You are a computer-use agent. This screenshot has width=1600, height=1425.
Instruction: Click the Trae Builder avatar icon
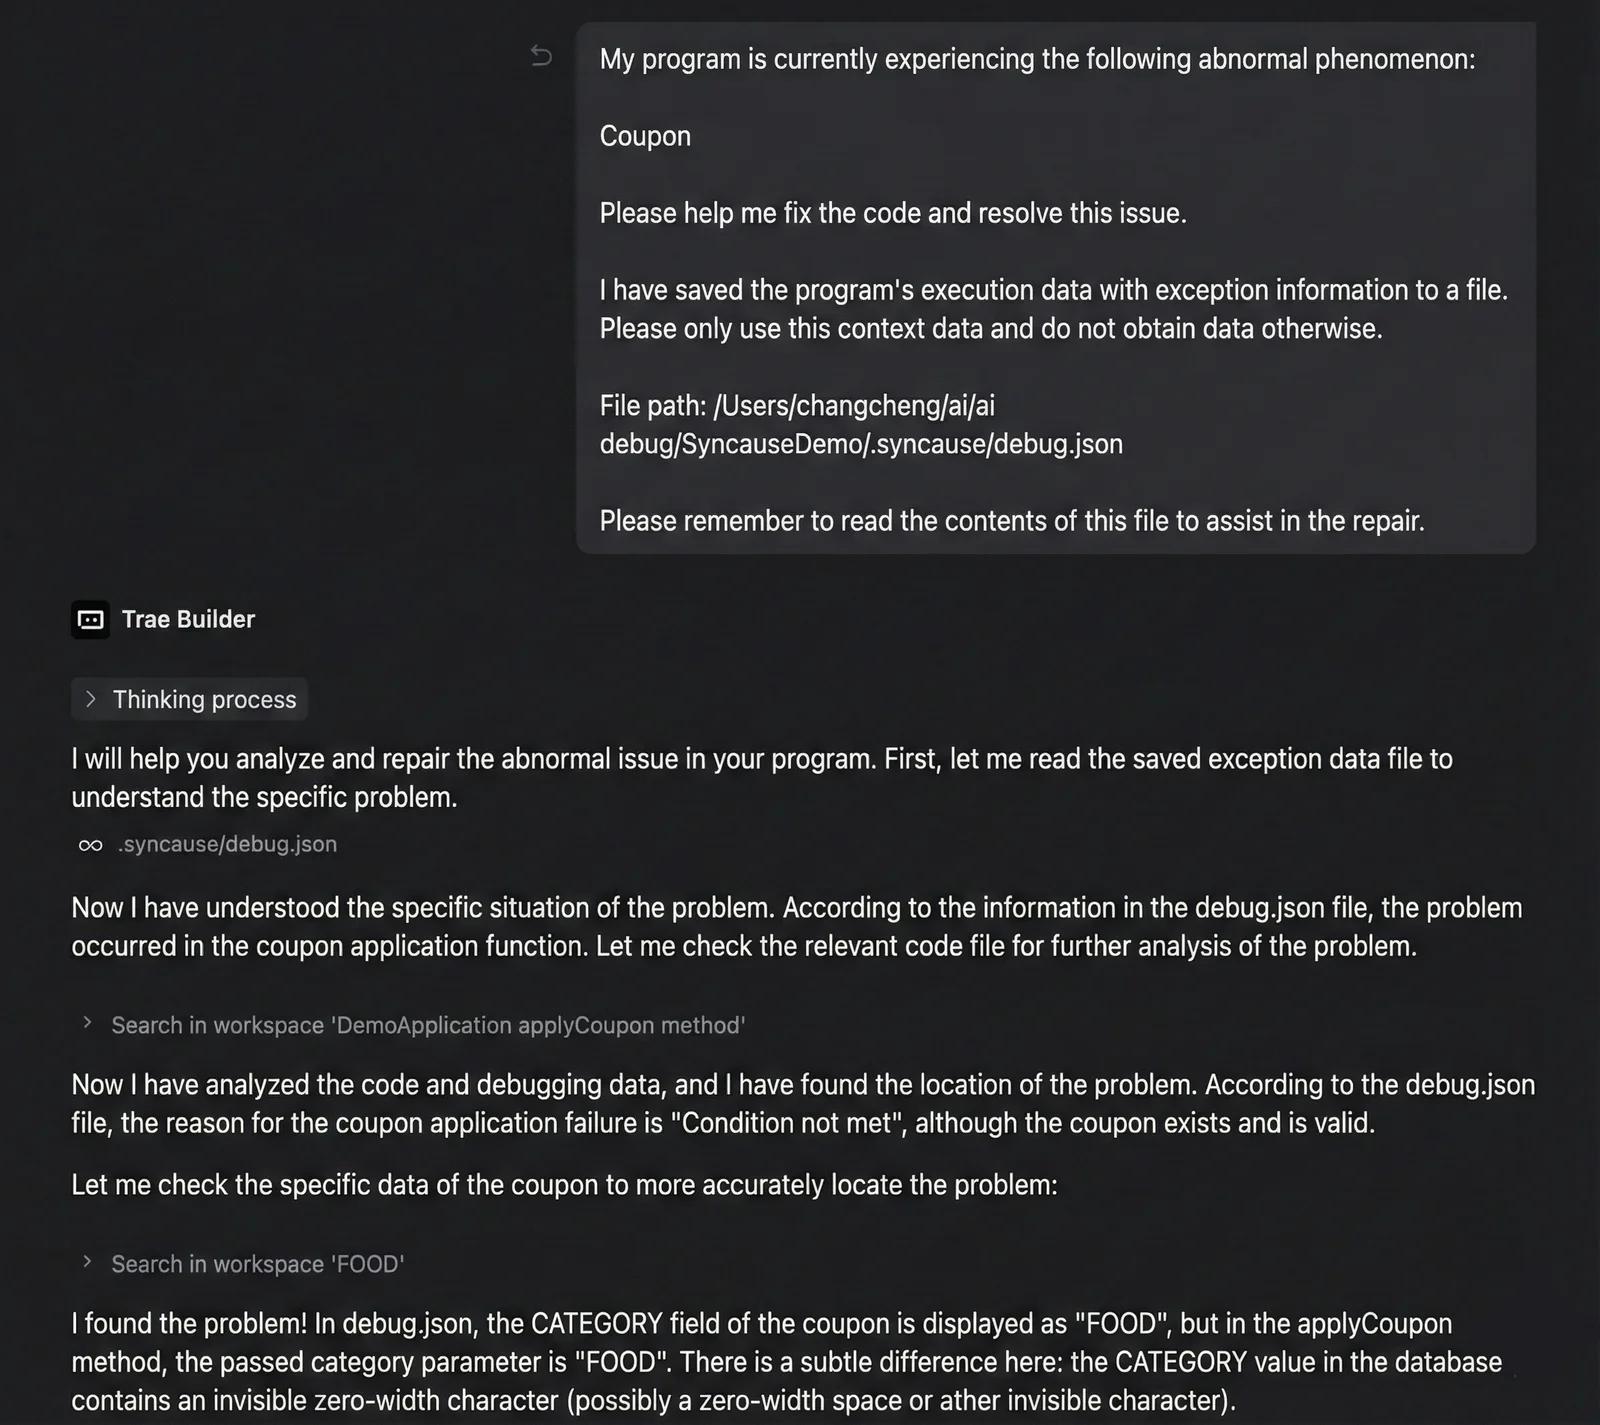tap(90, 620)
